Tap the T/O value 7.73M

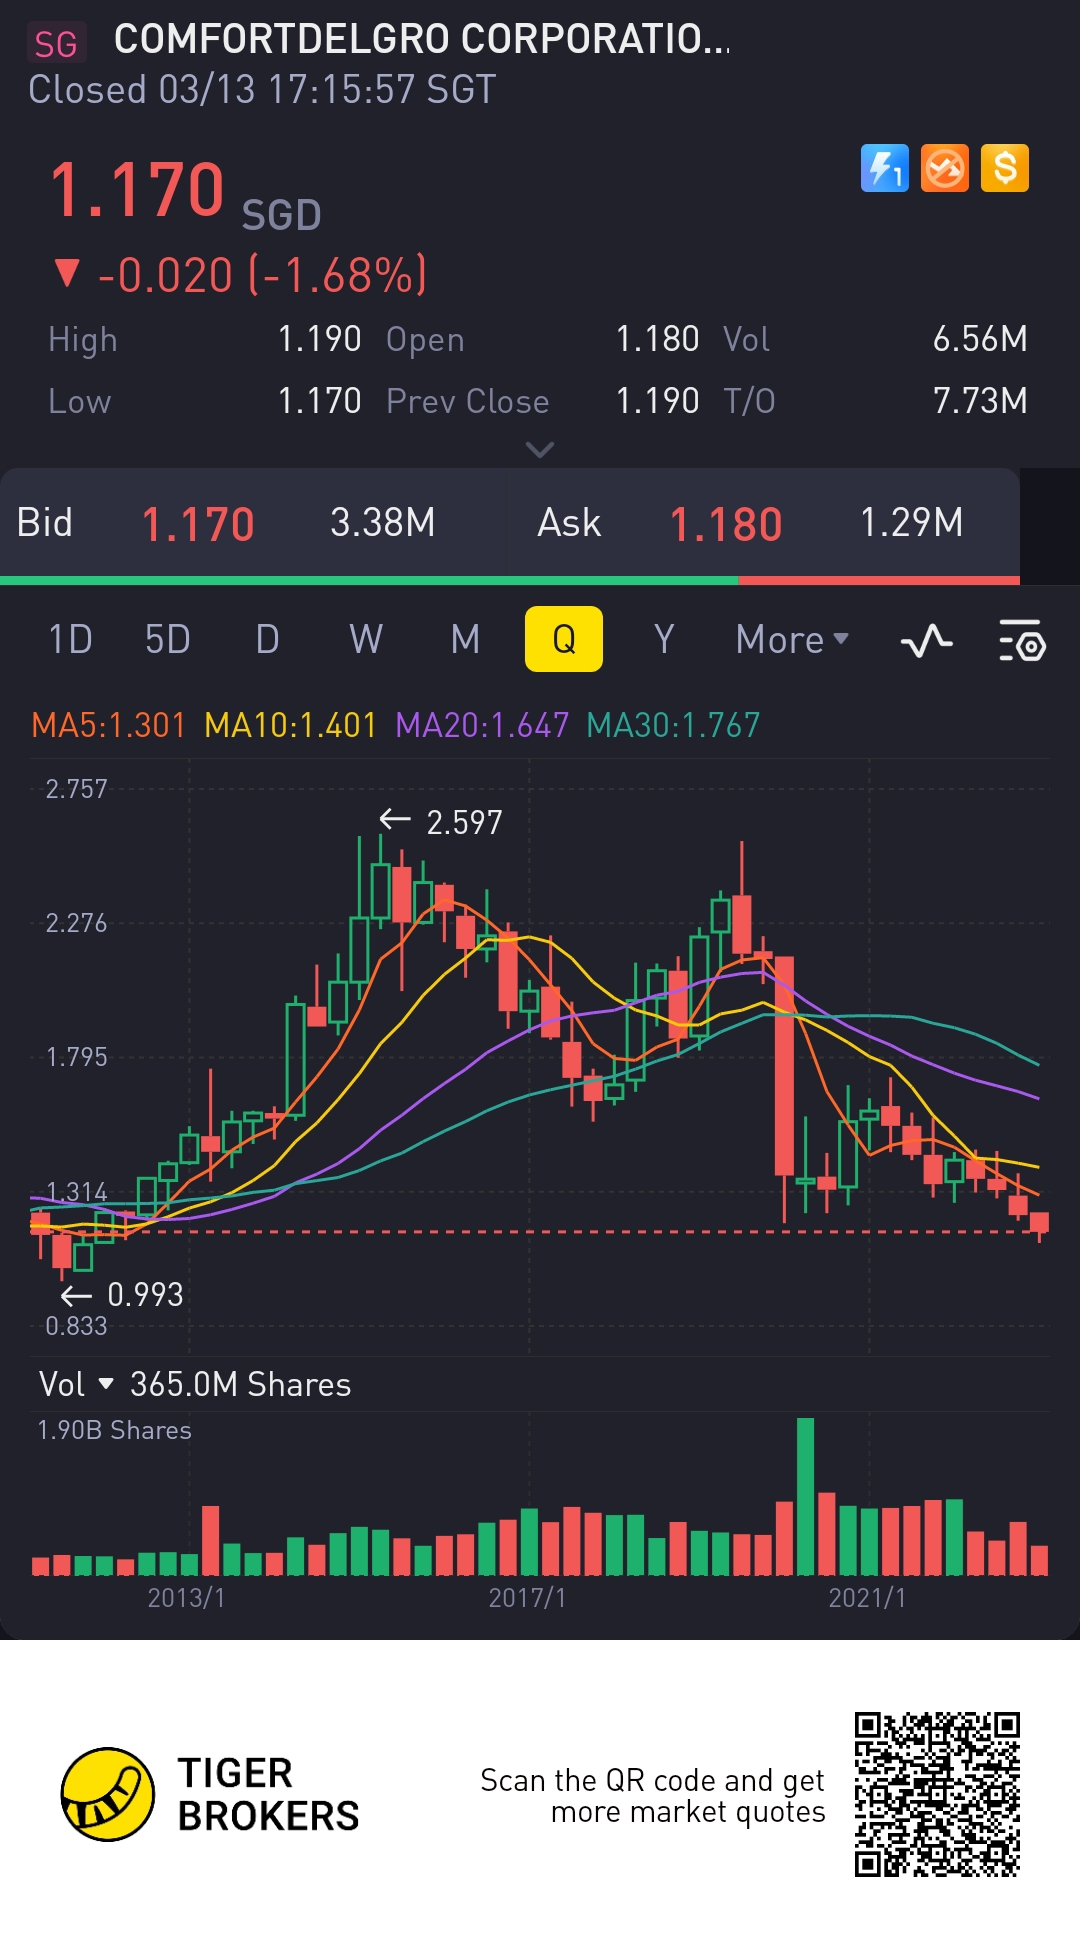pos(980,401)
